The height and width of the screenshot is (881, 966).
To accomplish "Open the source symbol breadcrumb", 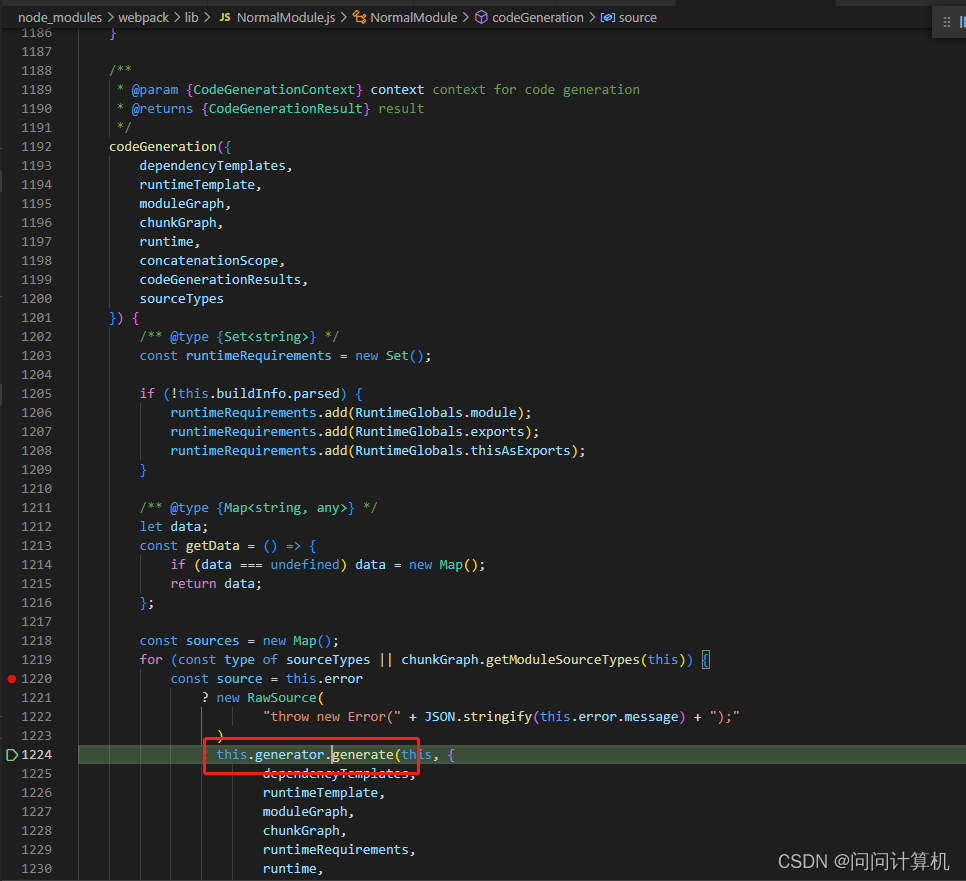I will [638, 17].
